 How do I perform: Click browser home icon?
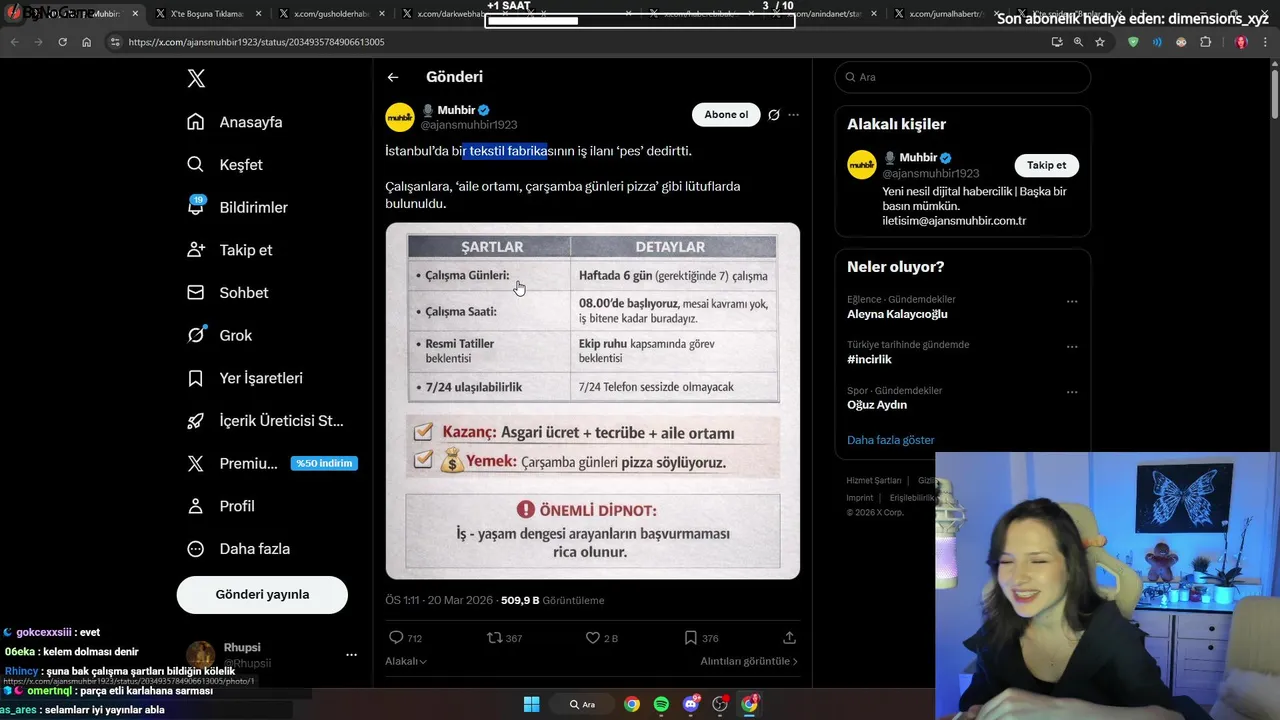coord(87,42)
